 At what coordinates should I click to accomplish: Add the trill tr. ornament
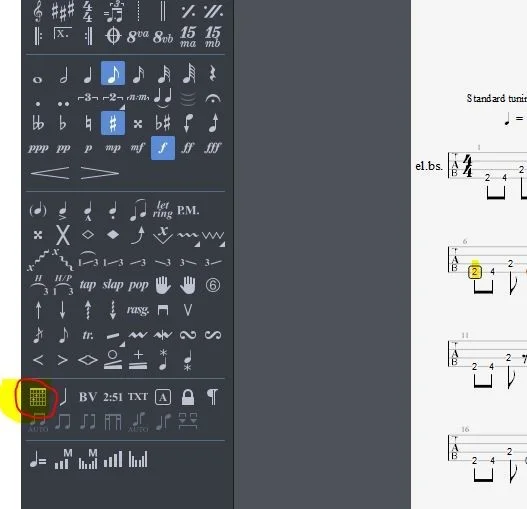coord(88,335)
